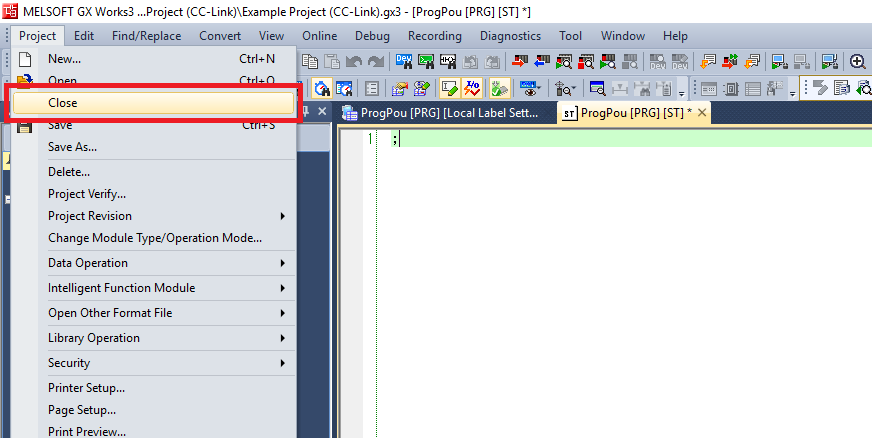Click the Copy icon in toolbar
872x438 pixels.
(x=310, y=62)
